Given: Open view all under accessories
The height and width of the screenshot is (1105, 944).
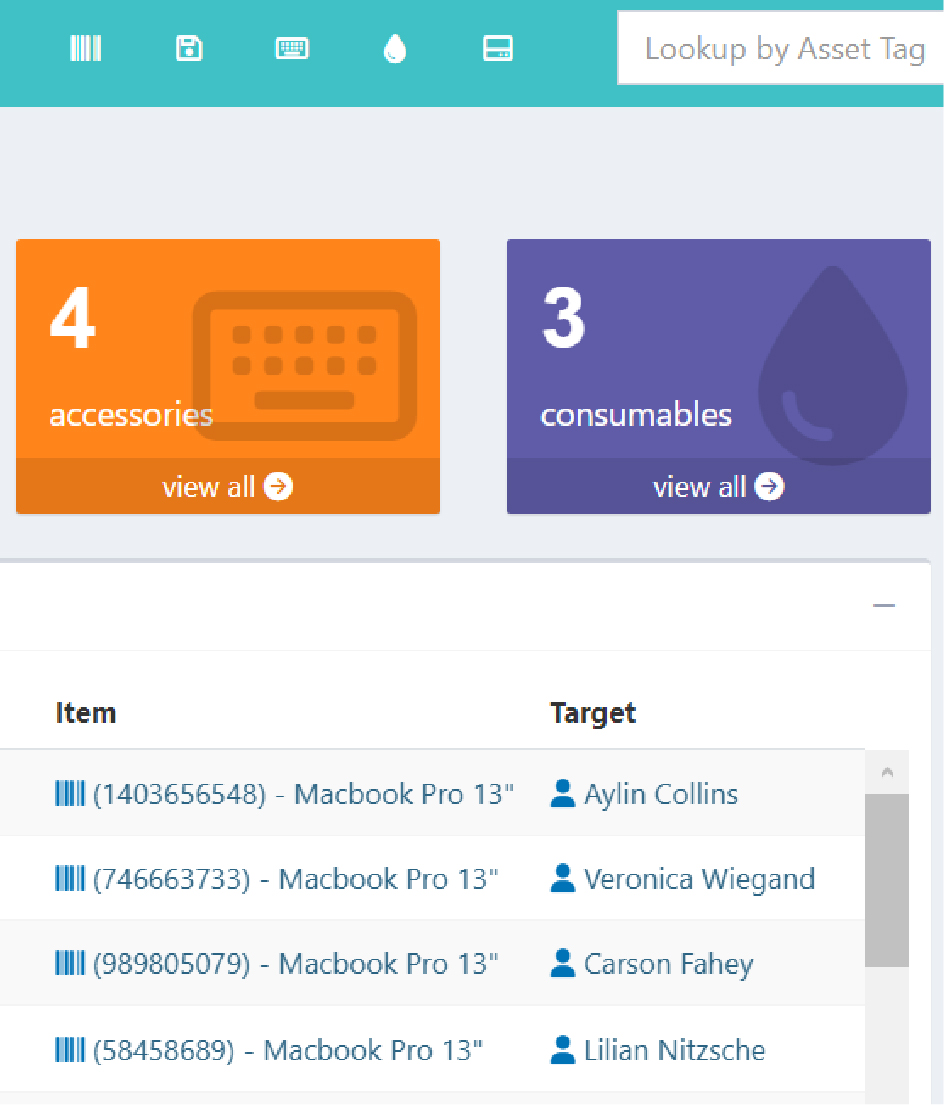Looking at the screenshot, I should point(227,487).
